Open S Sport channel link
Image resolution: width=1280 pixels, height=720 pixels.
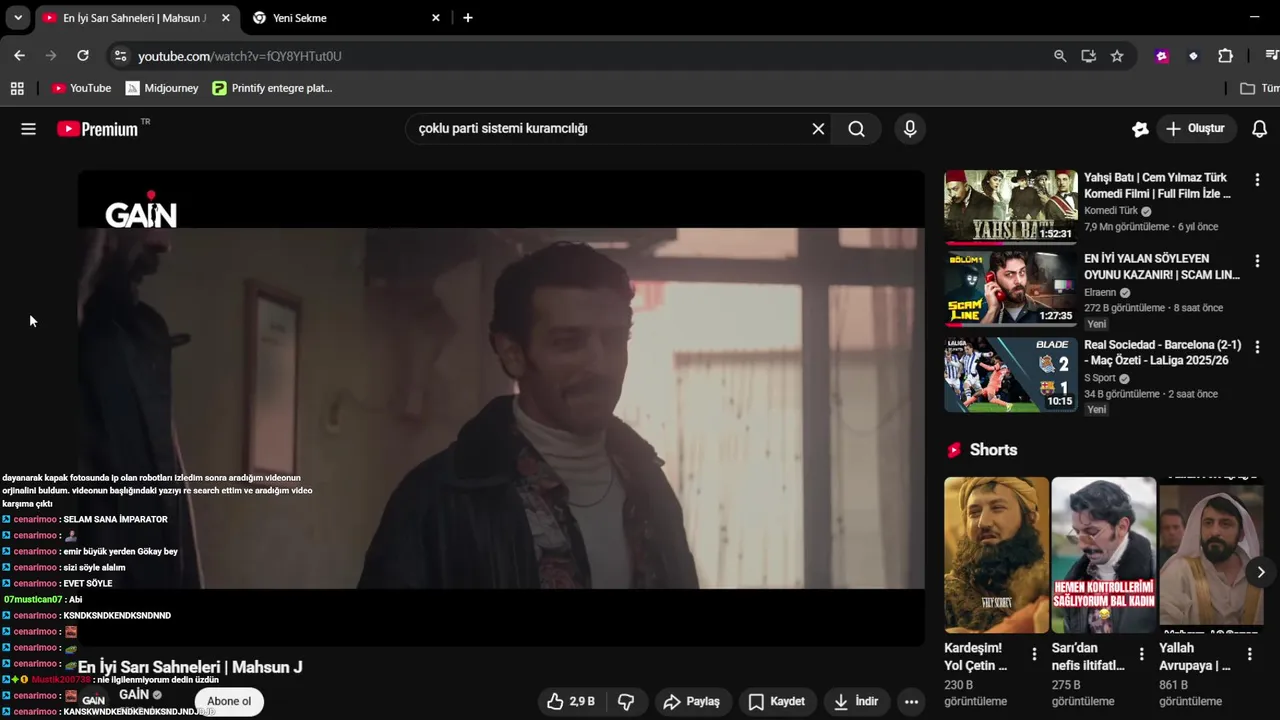point(1100,378)
